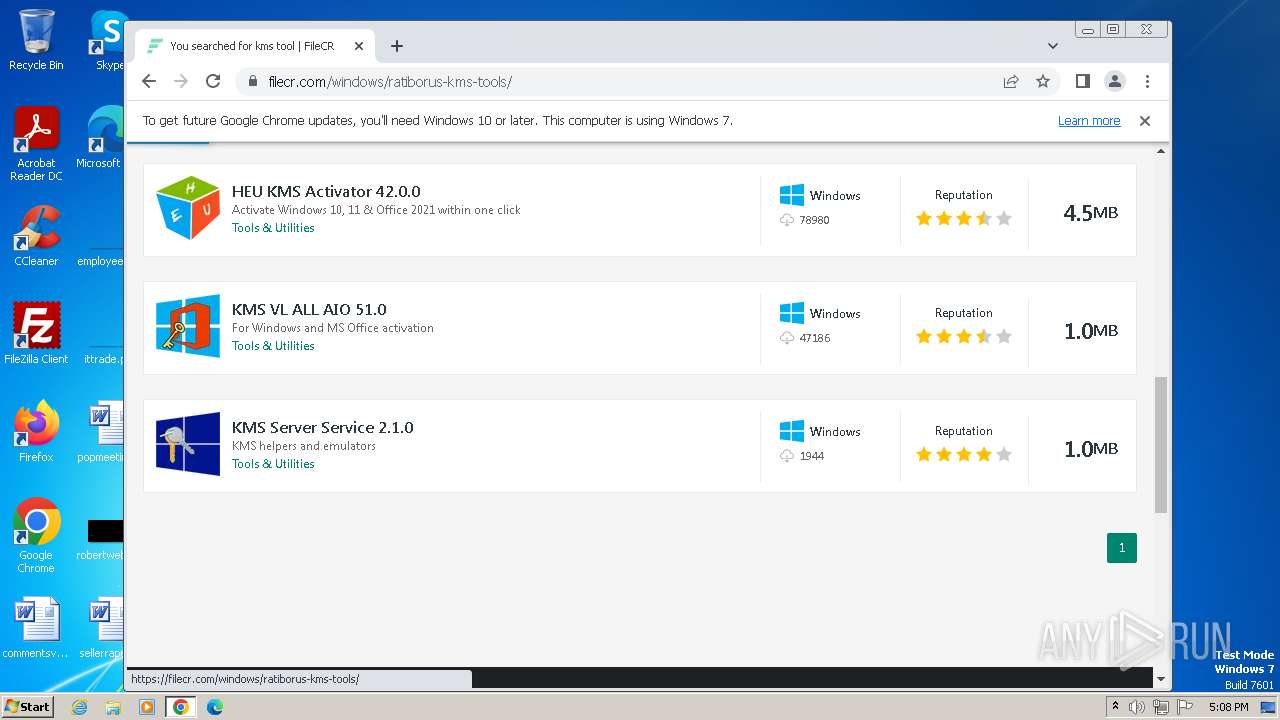Click the description 'KMS helpers and emulators'

click(x=304, y=446)
